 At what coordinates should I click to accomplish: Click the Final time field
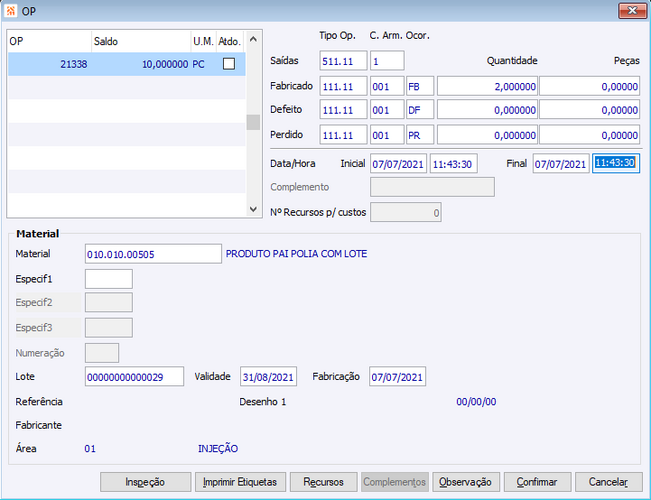point(616,163)
